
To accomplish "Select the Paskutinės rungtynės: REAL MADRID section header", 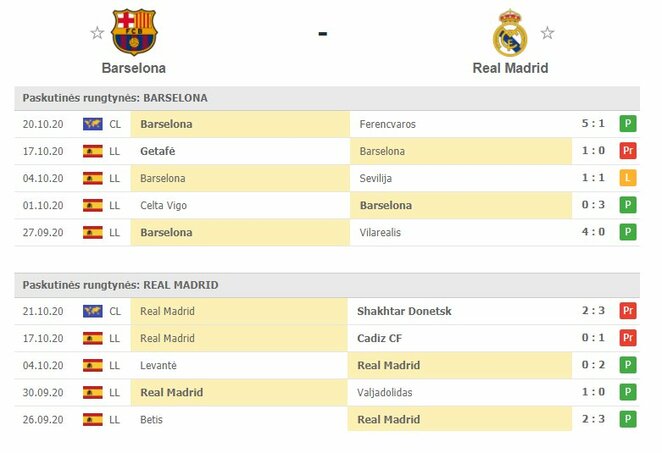I will click(x=120, y=285).
